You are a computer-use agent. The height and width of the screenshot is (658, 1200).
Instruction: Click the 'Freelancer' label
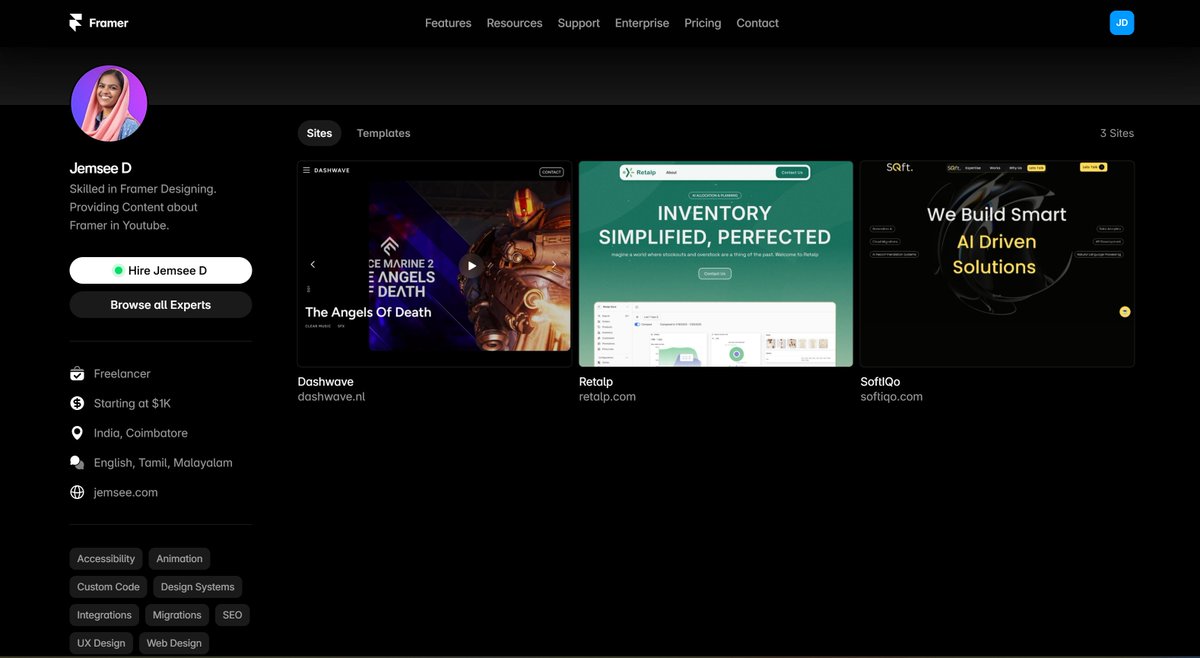pyautogui.click(x=122, y=374)
